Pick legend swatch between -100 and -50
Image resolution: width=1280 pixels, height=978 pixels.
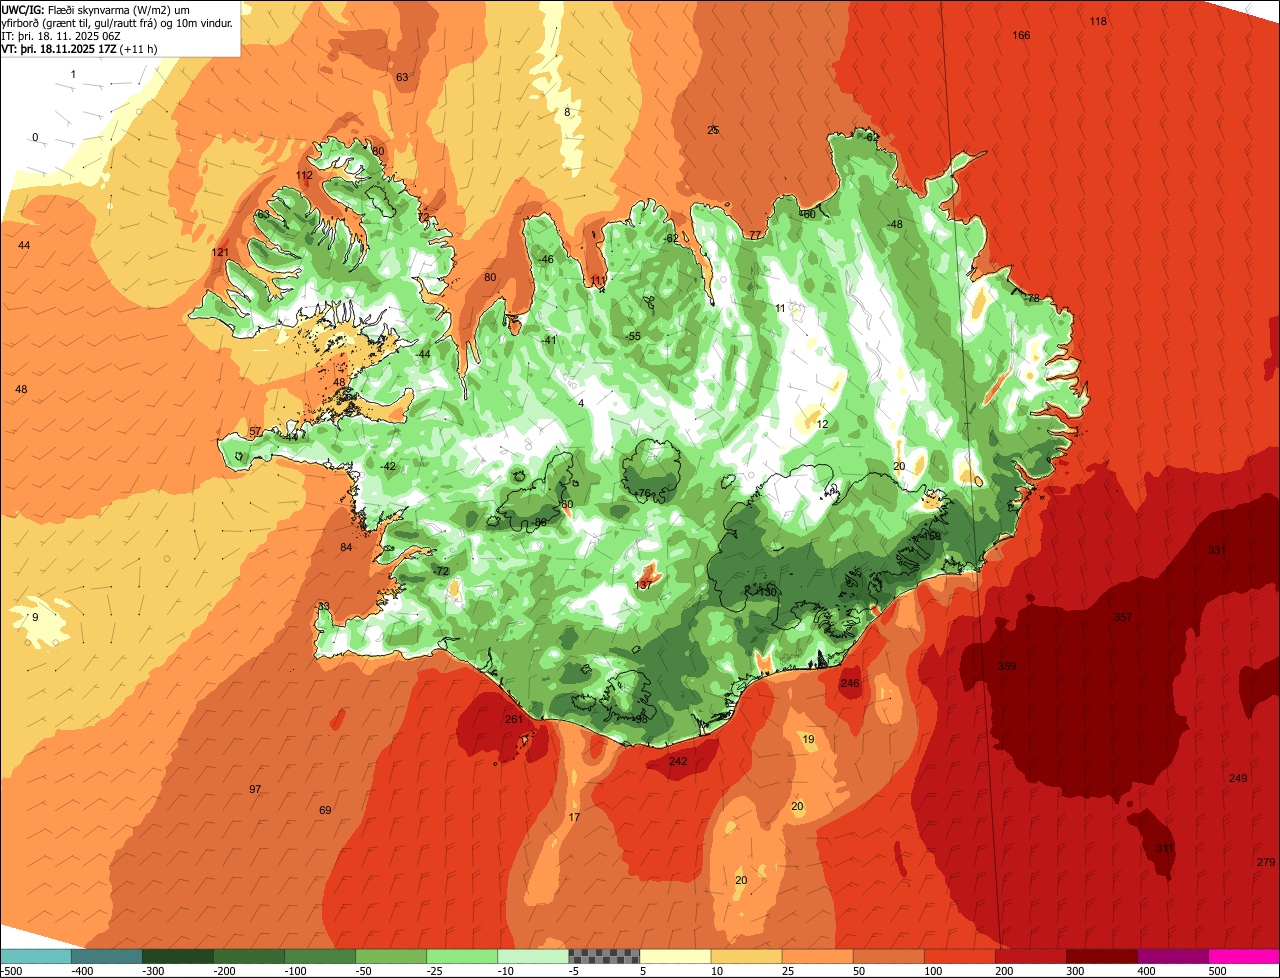pos(319,956)
